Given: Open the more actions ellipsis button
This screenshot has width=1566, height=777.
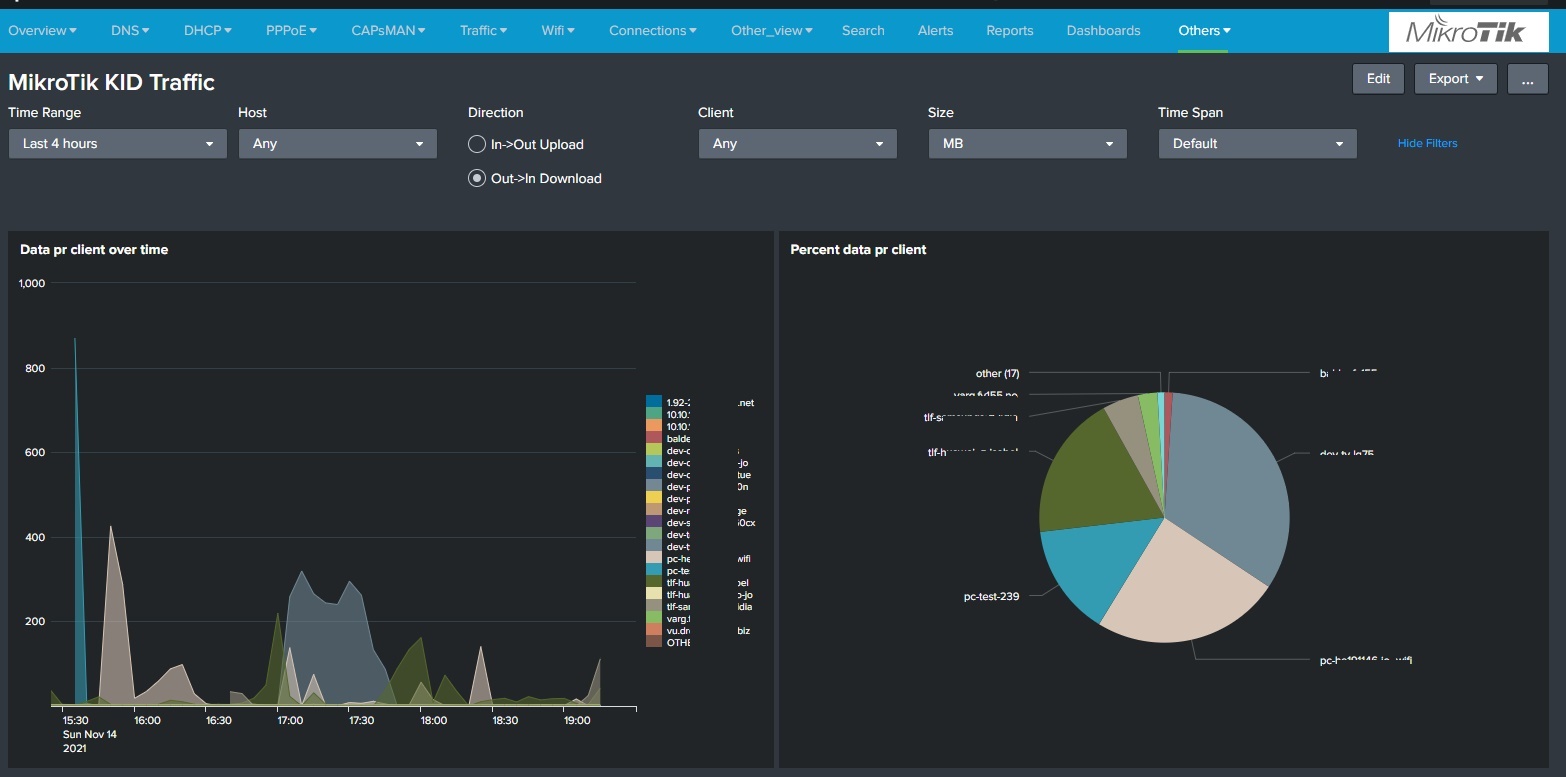Looking at the screenshot, I should pyautogui.click(x=1527, y=79).
